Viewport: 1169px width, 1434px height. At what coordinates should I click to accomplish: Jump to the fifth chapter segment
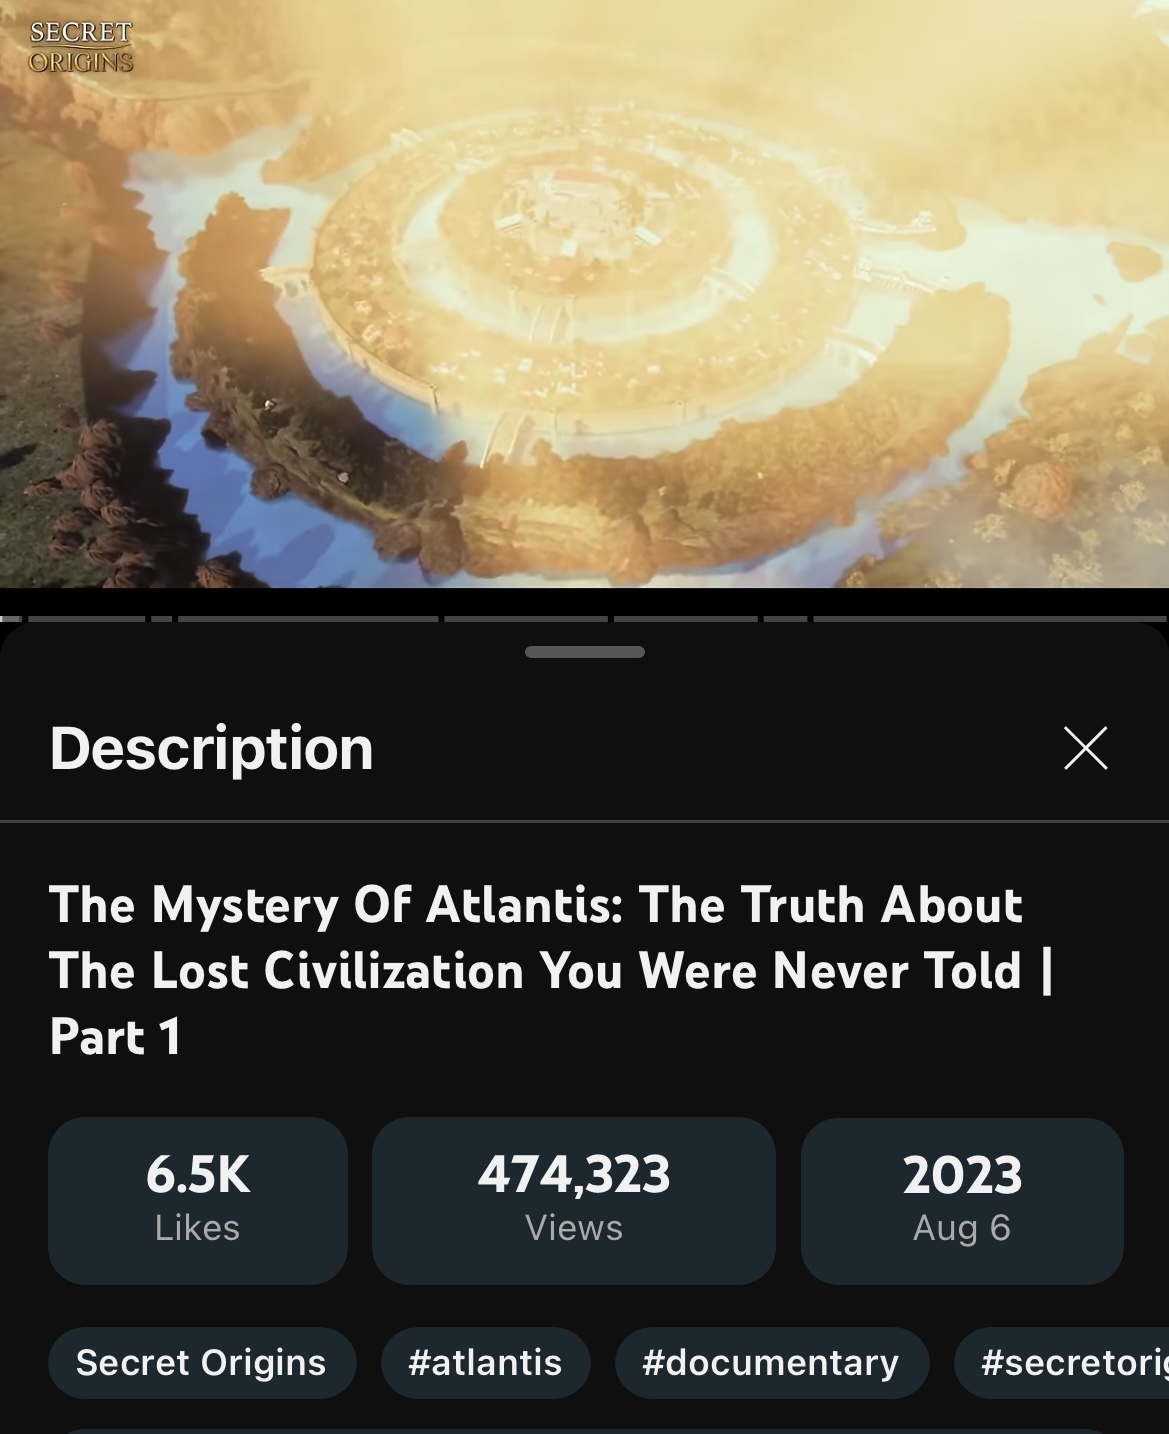tap(526, 619)
